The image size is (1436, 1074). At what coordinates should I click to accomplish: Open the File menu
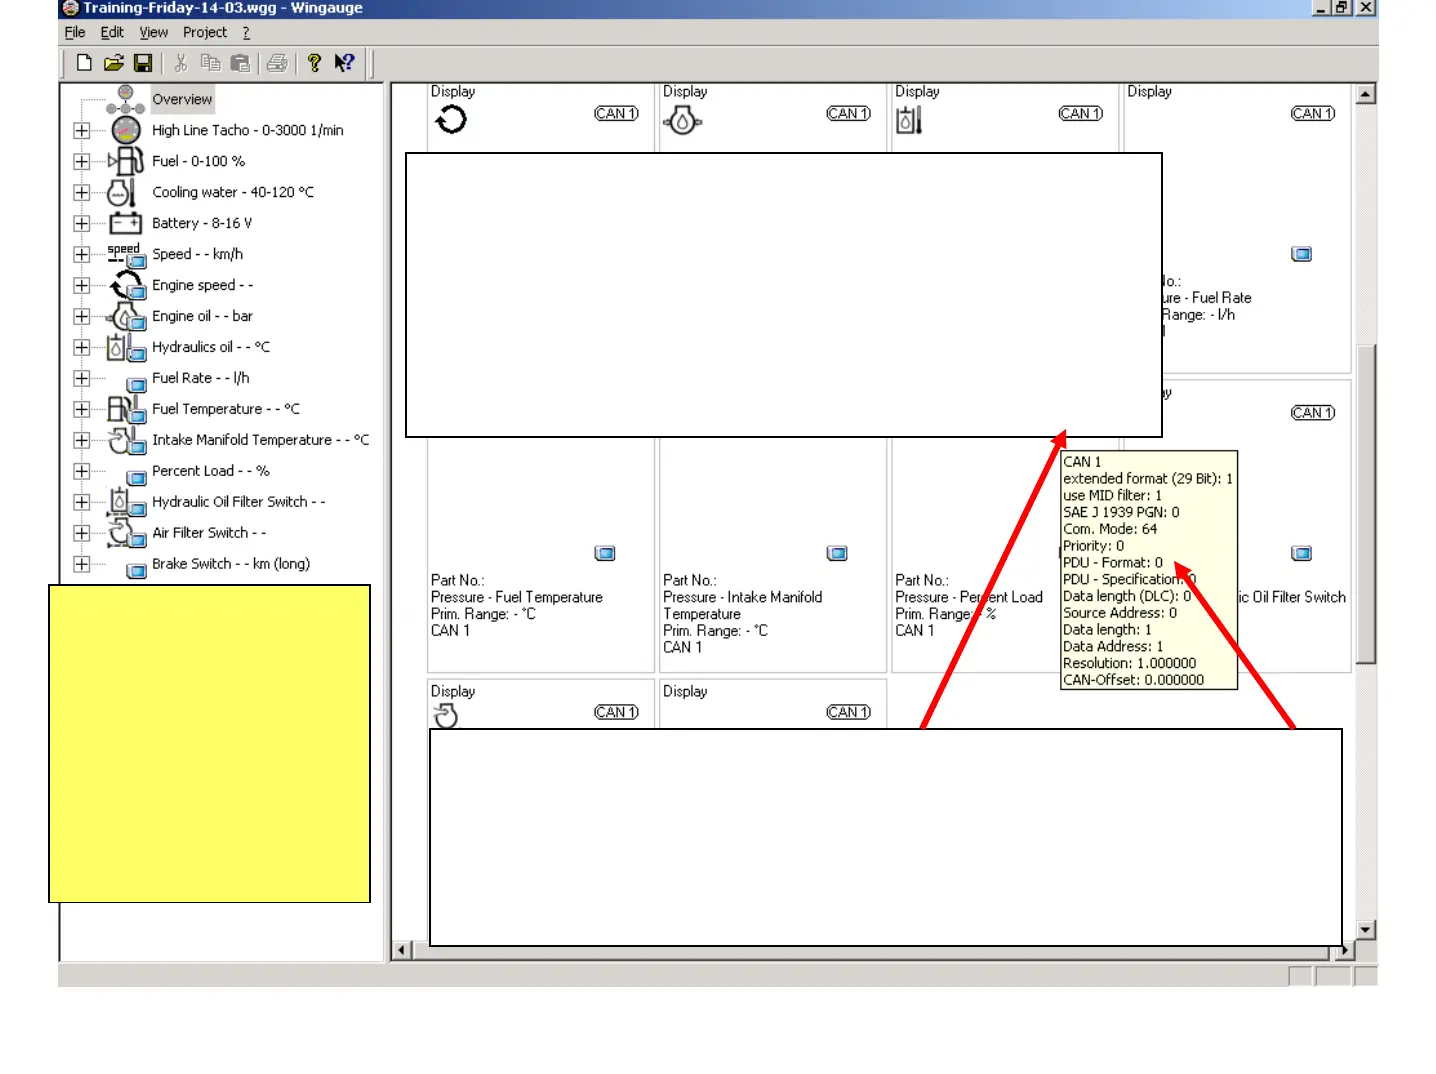pyautogui.click(x=75, y=32)
